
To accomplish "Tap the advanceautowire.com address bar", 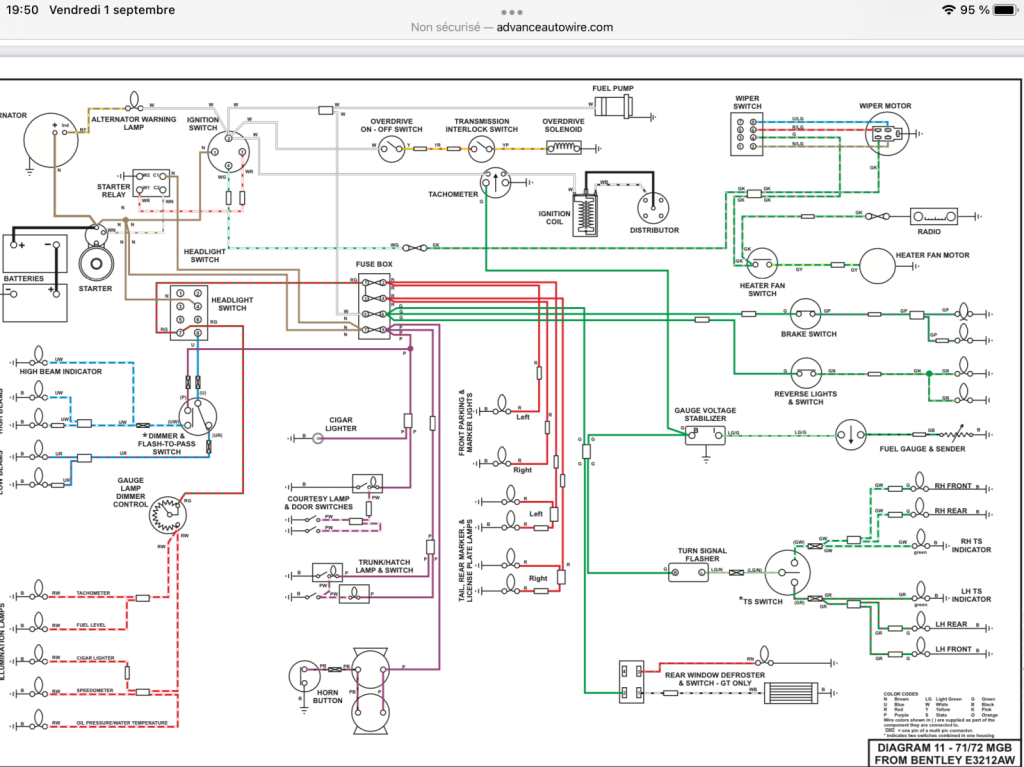I will click(x=512, y=27).
